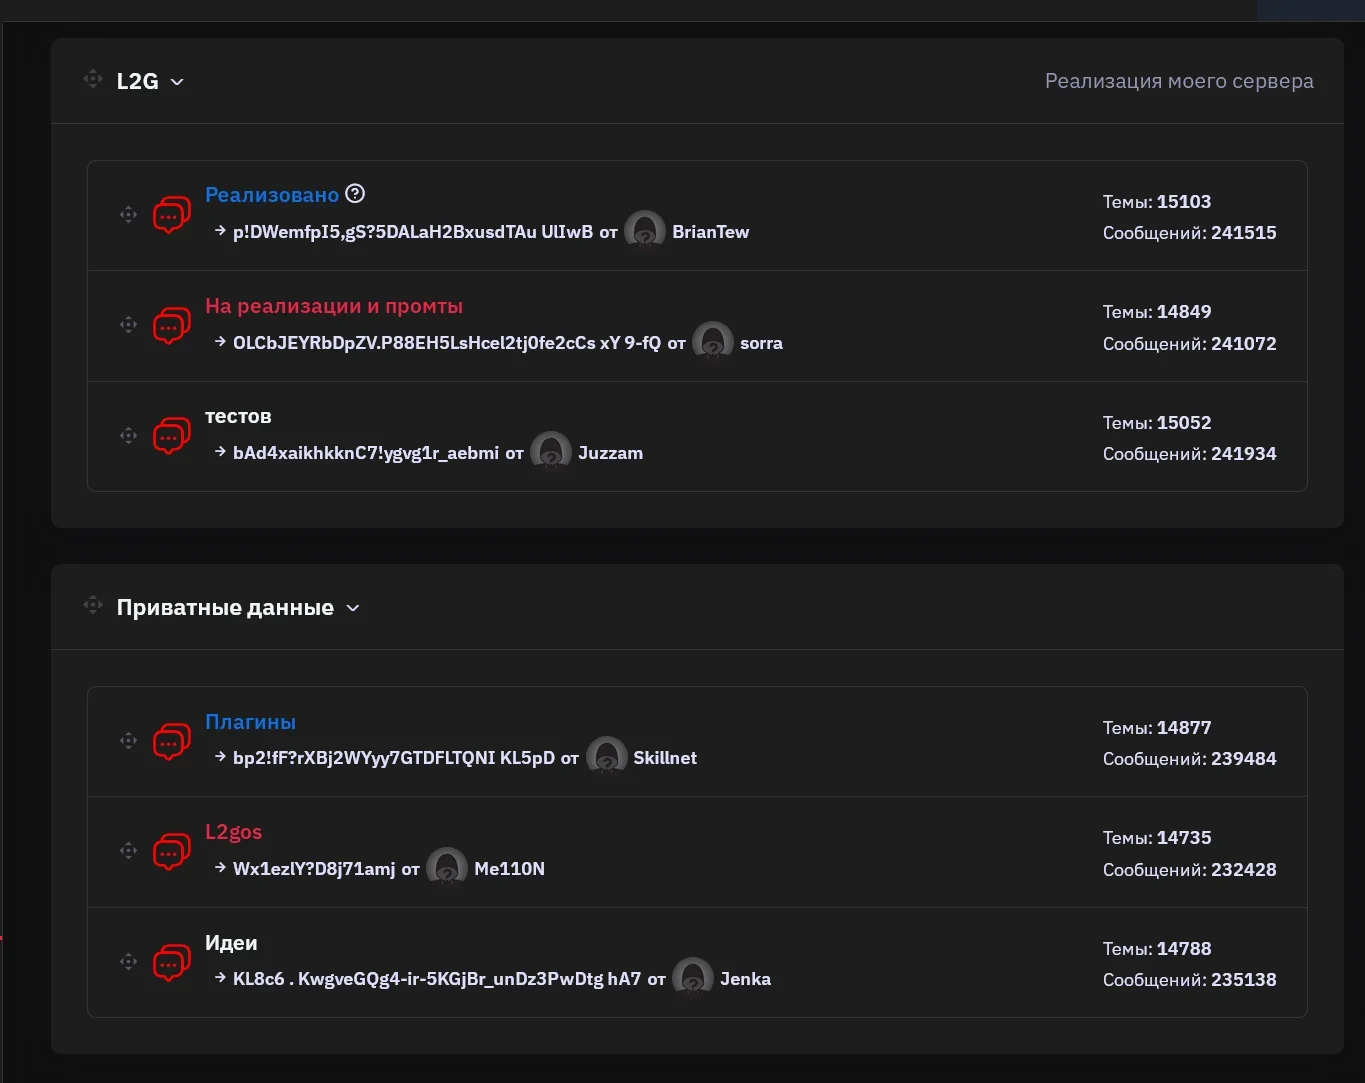Click the move handle in the Плагины row
Image resolution: width=1365 pixels, height=1083 pixels.
[x=128, y=740]
